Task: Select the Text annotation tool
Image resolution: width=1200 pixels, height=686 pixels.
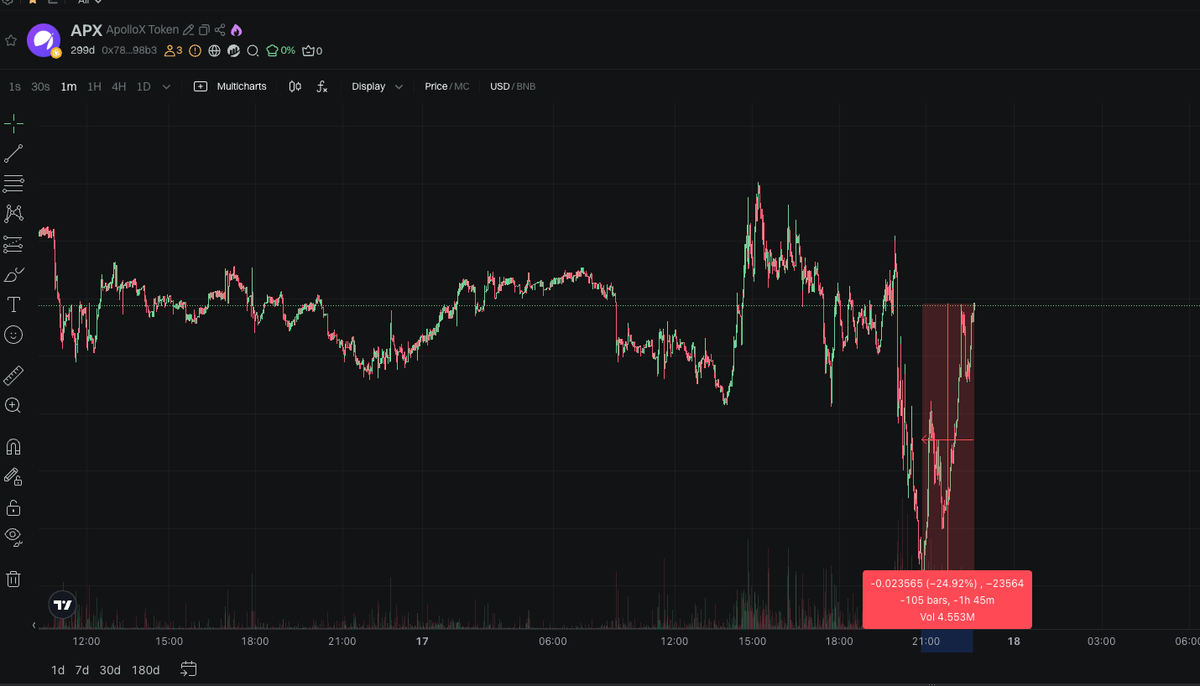Action: coord(14,304)
